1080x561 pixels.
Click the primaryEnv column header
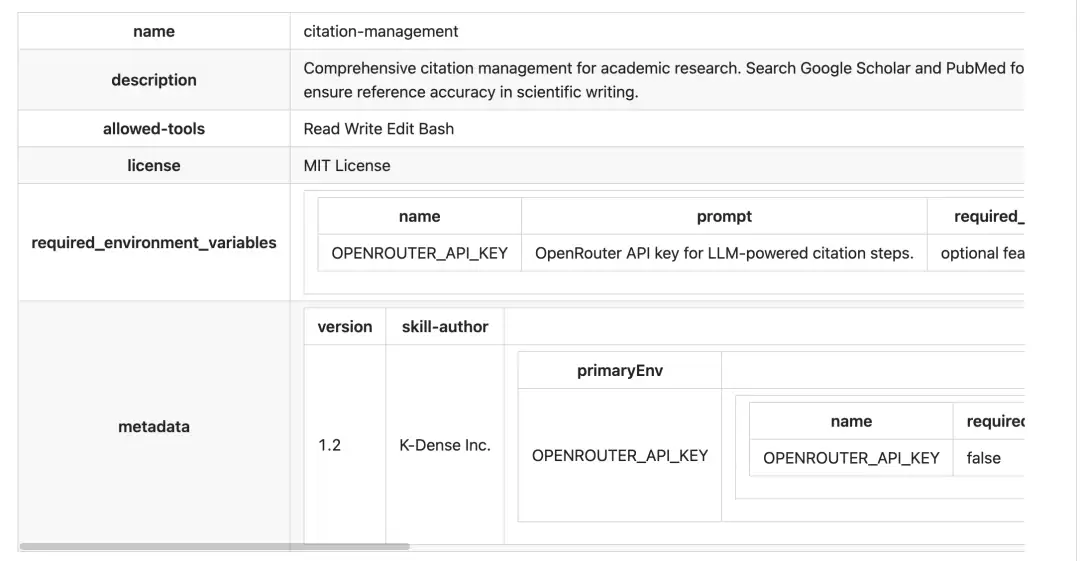tap(620, 371)
